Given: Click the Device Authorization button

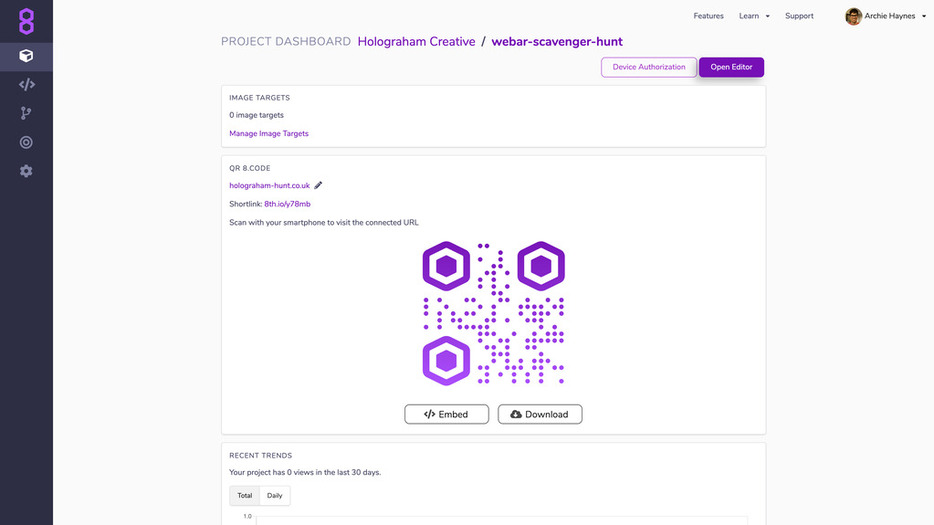Looking at the screenshot, I should click(x=649, y=67).
